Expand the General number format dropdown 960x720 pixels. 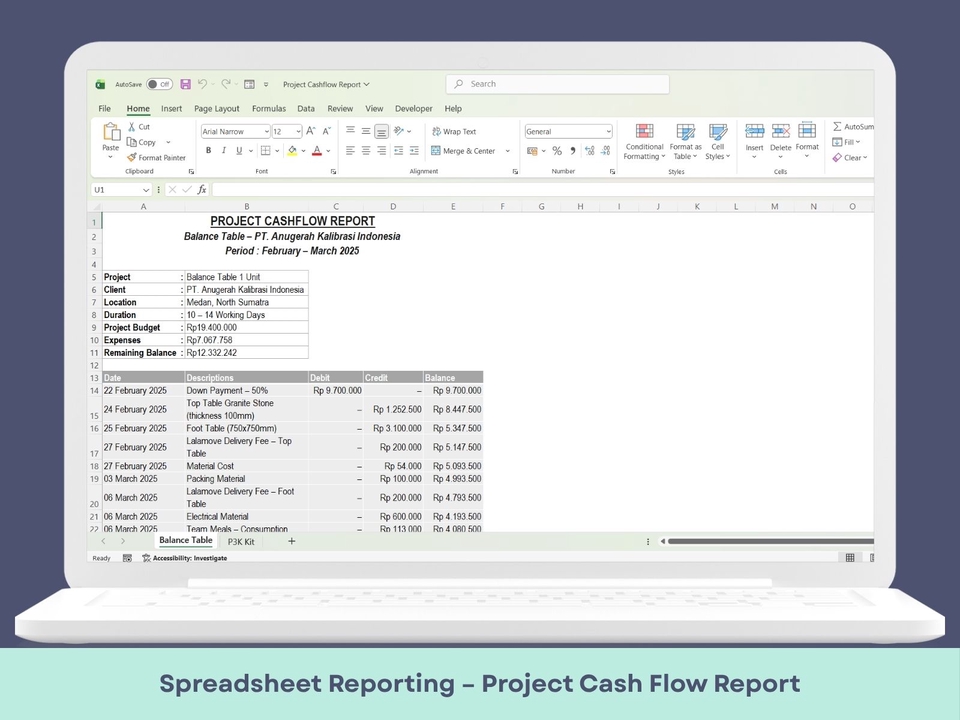pos(608,132)
